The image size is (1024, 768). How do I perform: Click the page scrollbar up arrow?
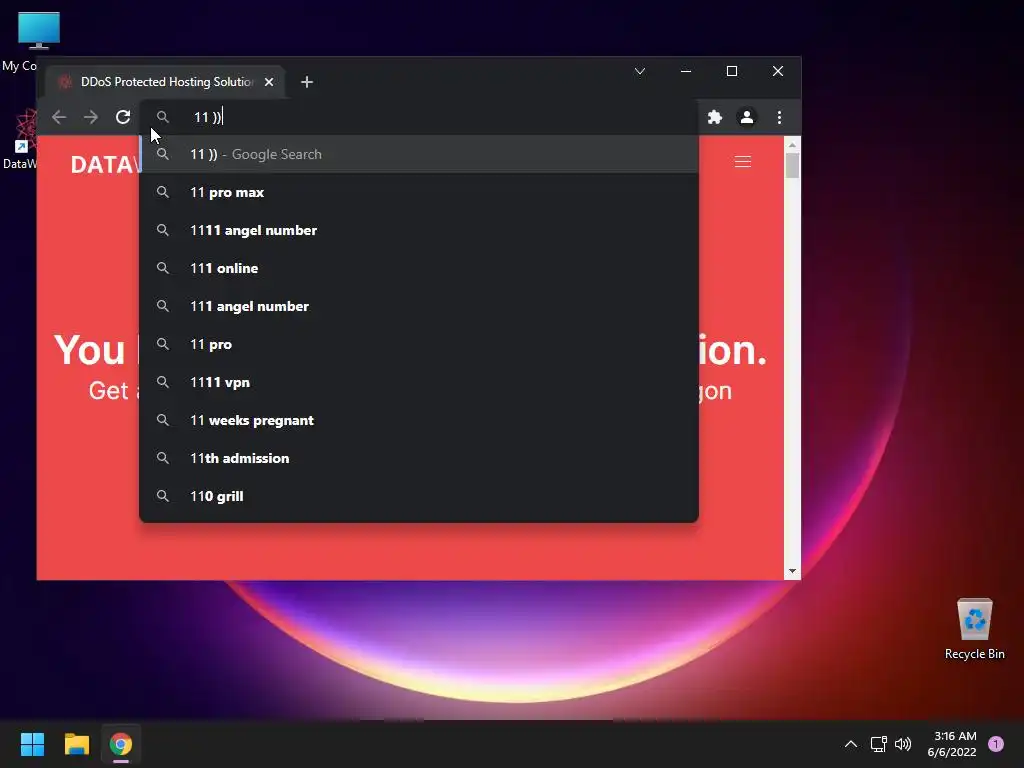(792, 145)
